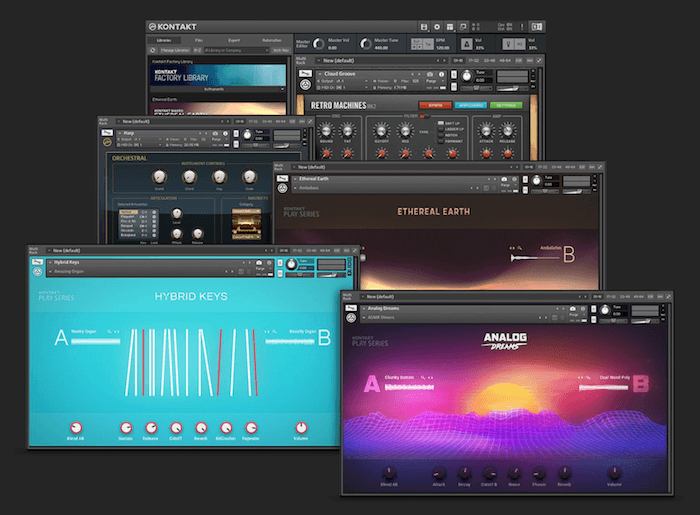Click the Wonky Organ waveform for slot A

pos(96,341)
